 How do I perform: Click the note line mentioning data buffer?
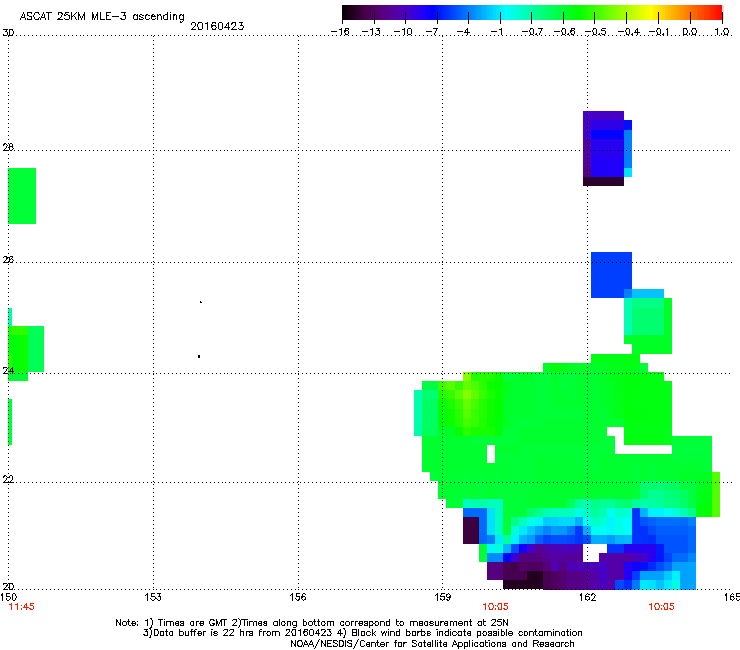click(362, 633)
